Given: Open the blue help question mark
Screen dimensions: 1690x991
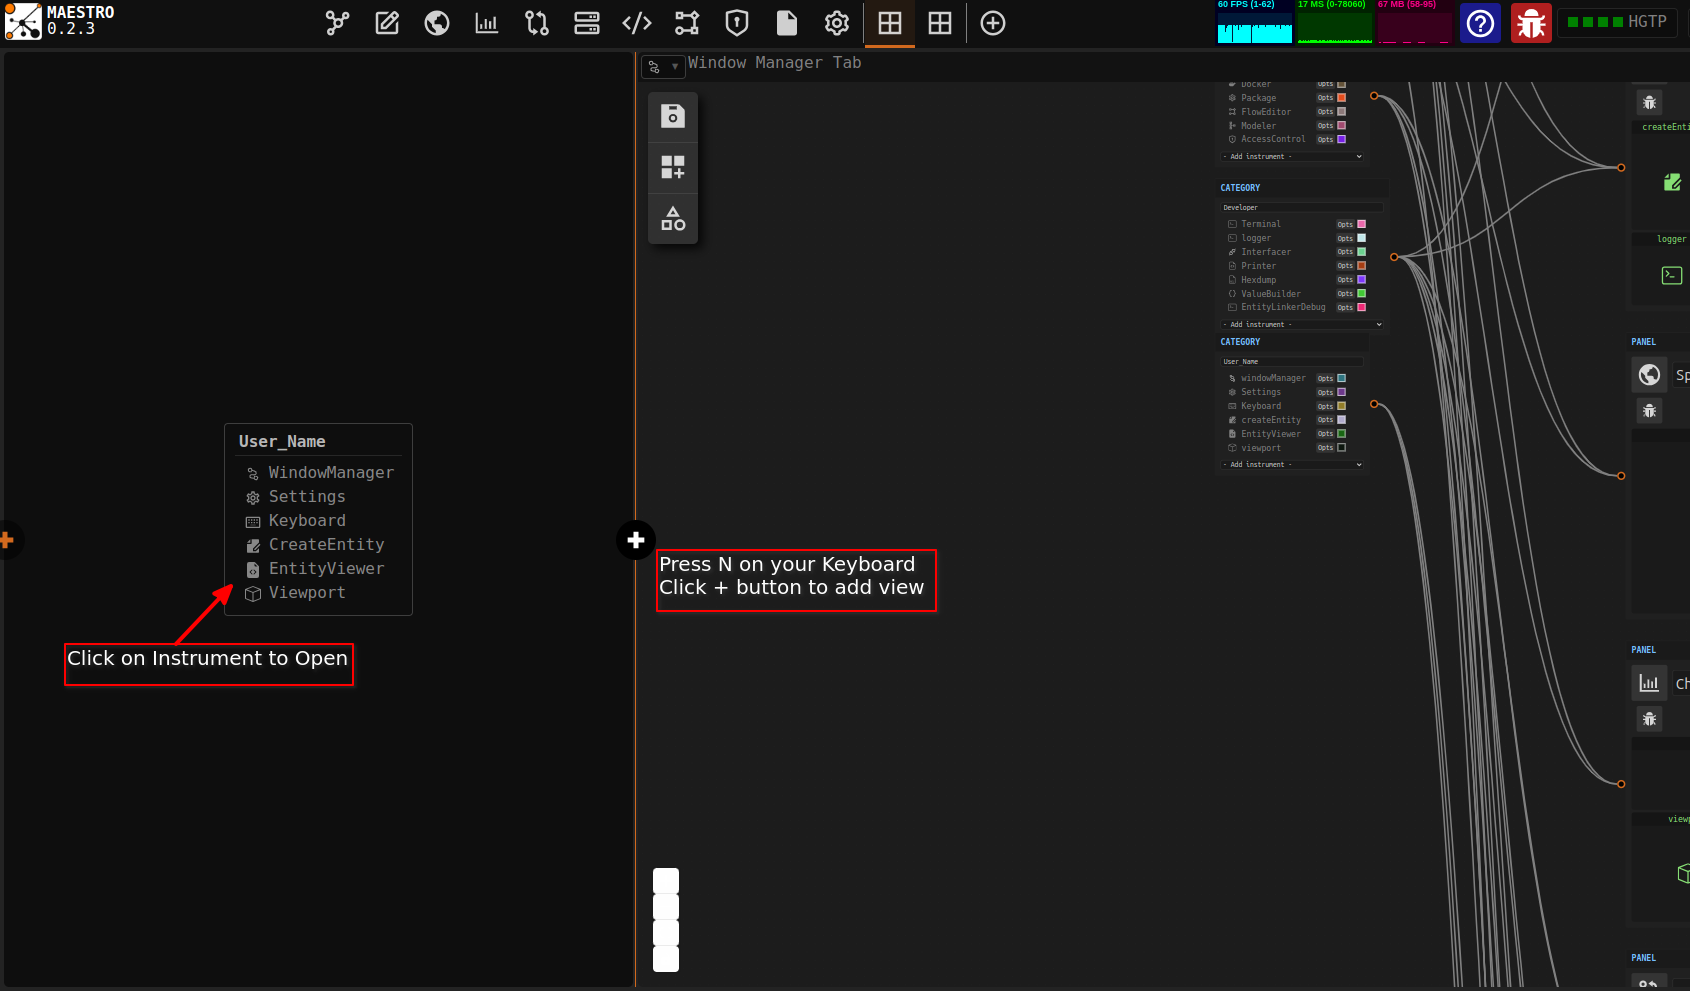Looking at the screenshot, I should pyautogui.click(x=1481, y=23).
